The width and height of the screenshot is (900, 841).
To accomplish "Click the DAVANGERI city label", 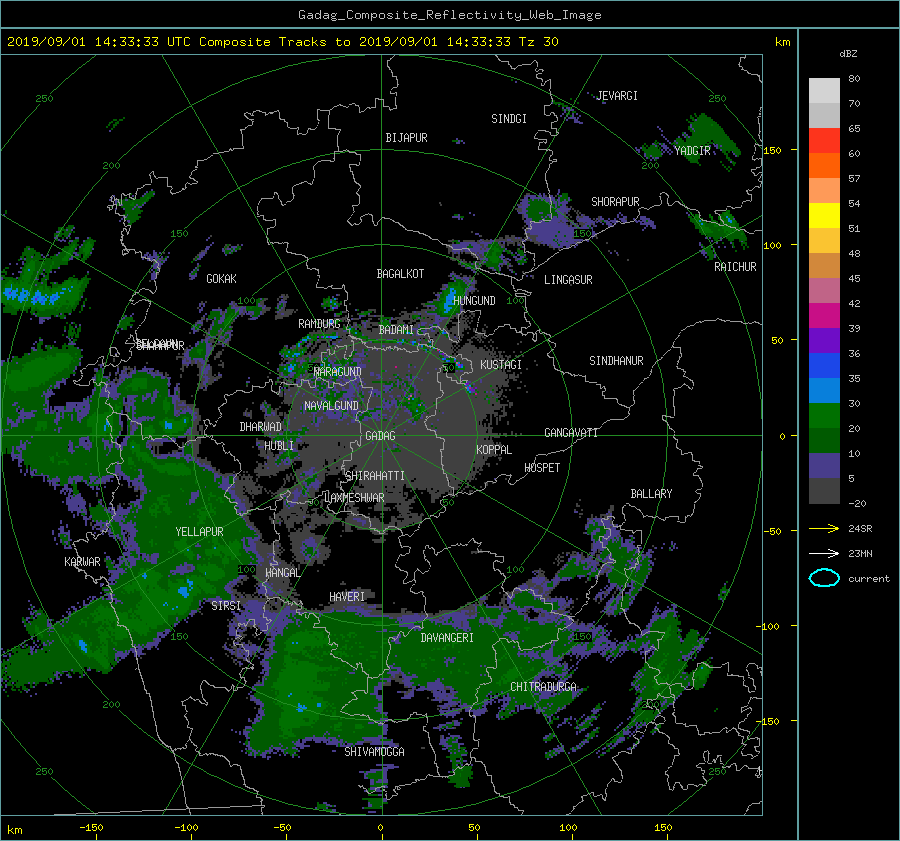I will pos(447,638).
